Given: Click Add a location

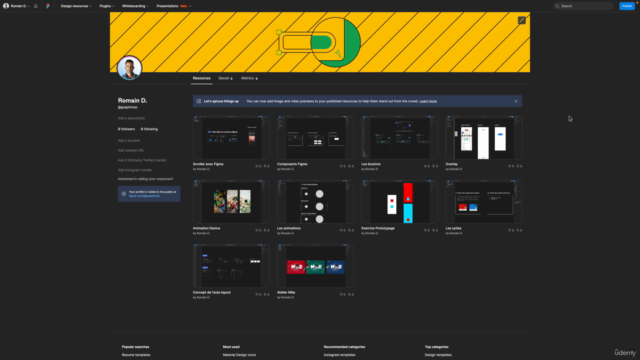Looking at the screenshot, I should [x=129, y=140].
